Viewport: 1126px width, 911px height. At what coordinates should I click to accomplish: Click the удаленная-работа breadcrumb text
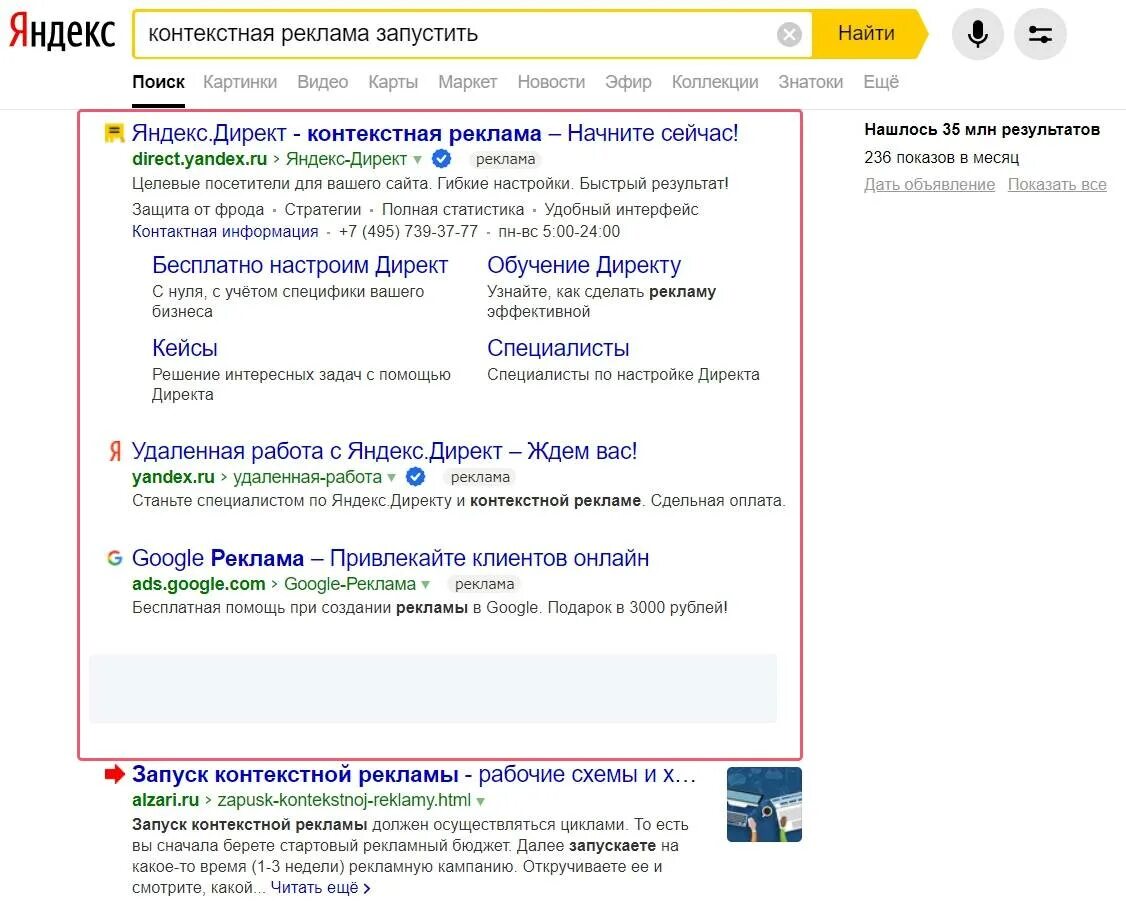click(307, 477)
